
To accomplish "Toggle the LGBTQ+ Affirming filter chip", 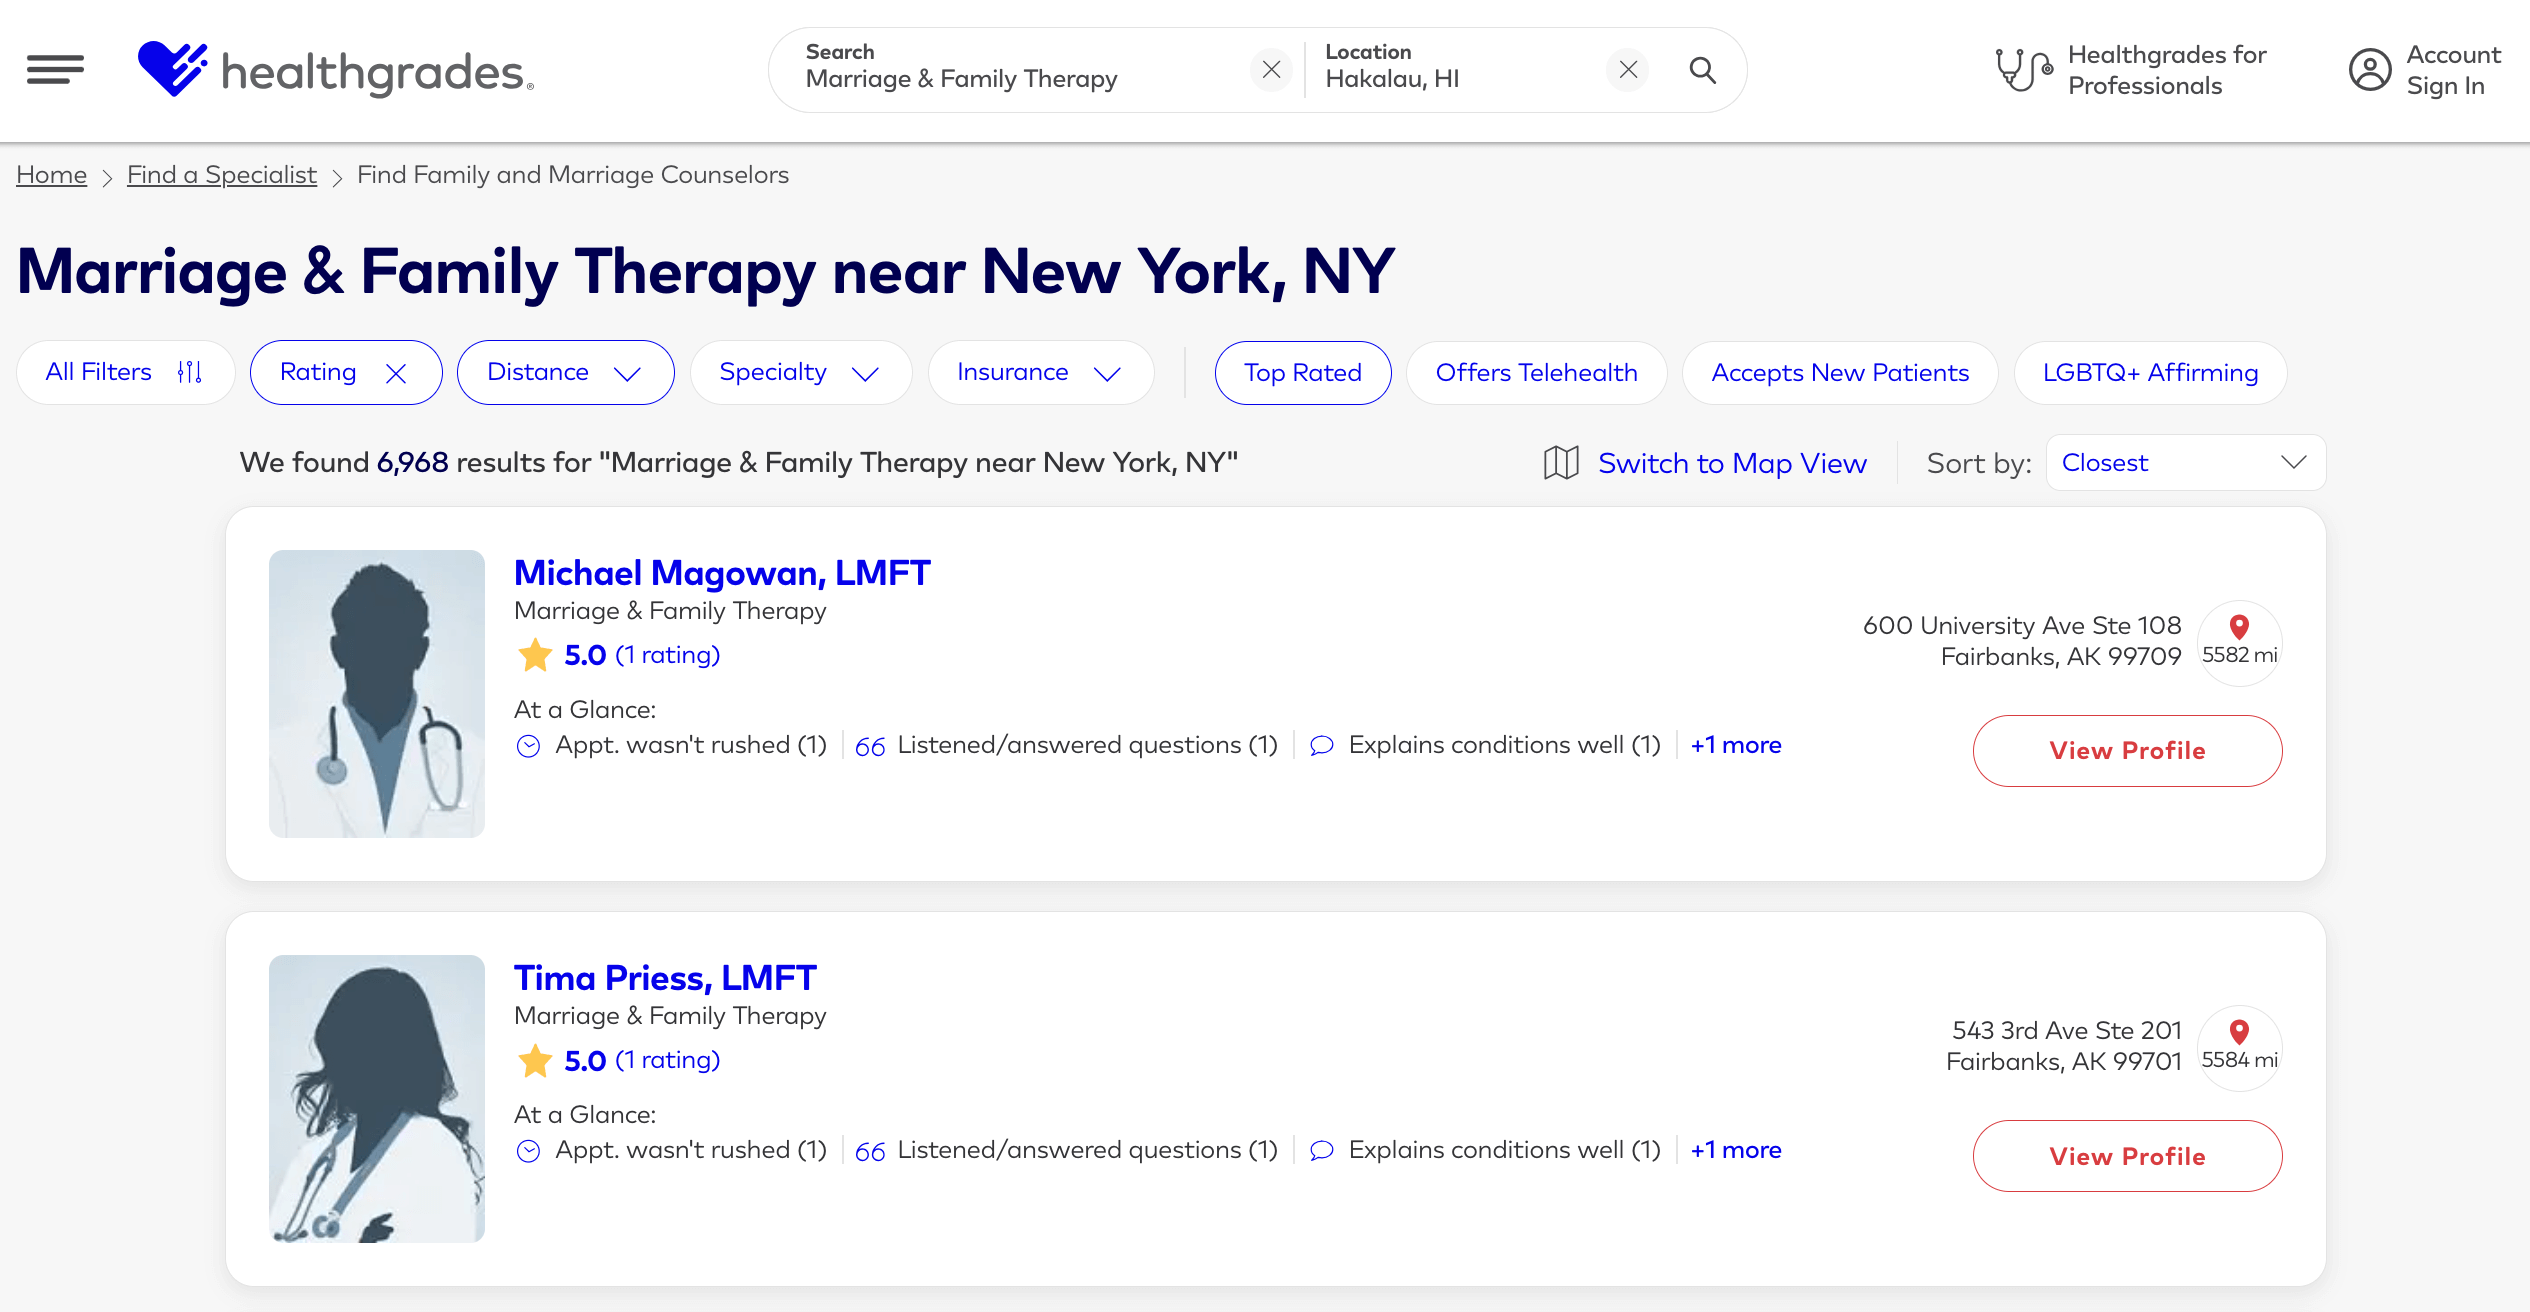I will (2150, 372).
